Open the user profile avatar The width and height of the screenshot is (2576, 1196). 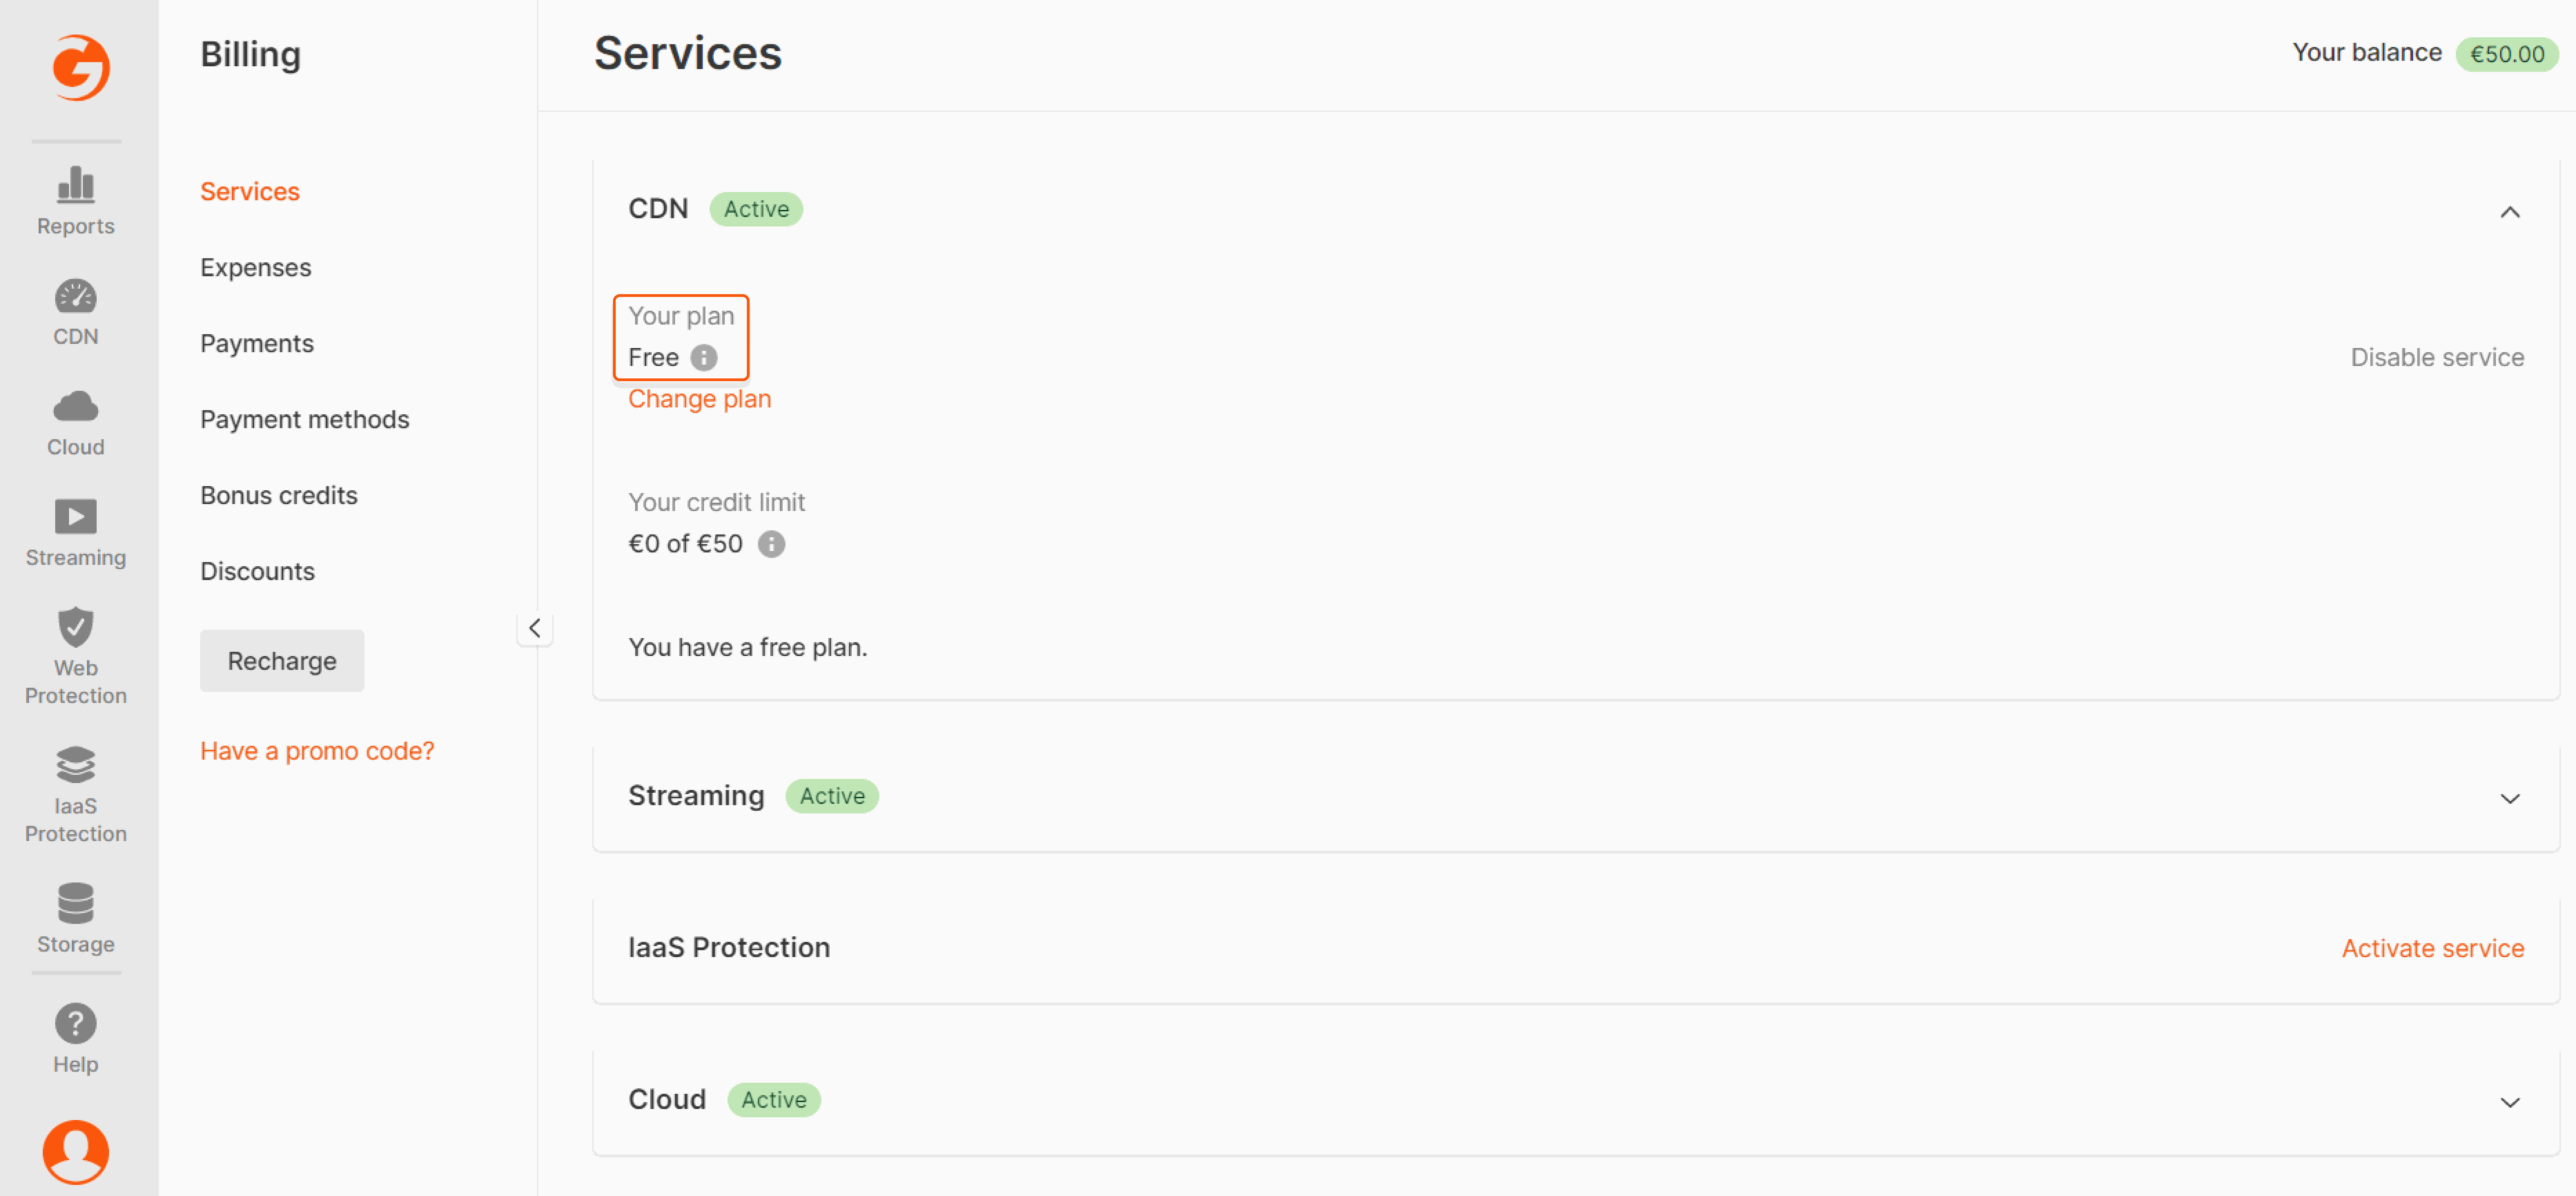(76, 1152)
